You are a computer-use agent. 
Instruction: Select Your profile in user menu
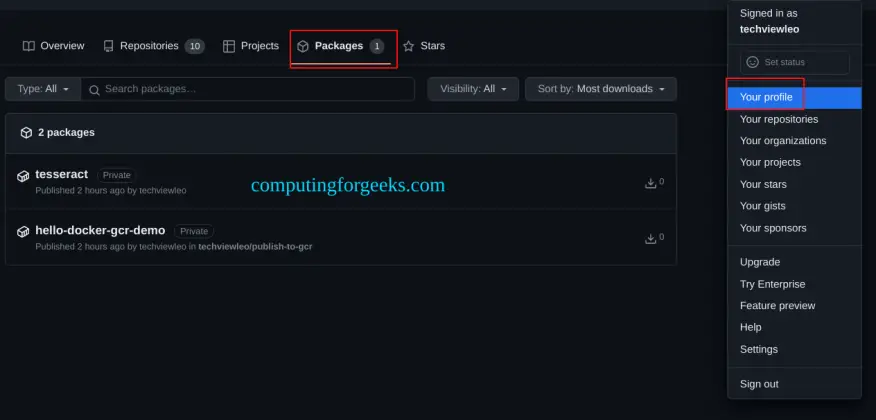766,97
